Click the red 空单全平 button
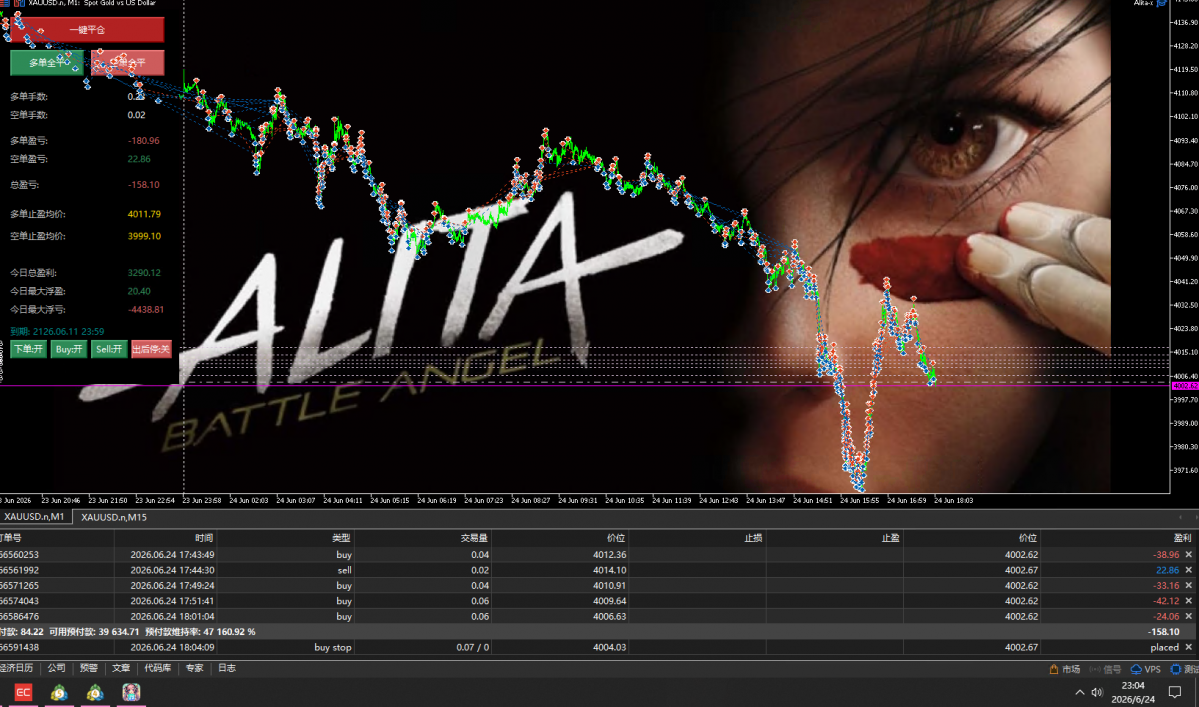1199x707 pixels. [128, 63]
